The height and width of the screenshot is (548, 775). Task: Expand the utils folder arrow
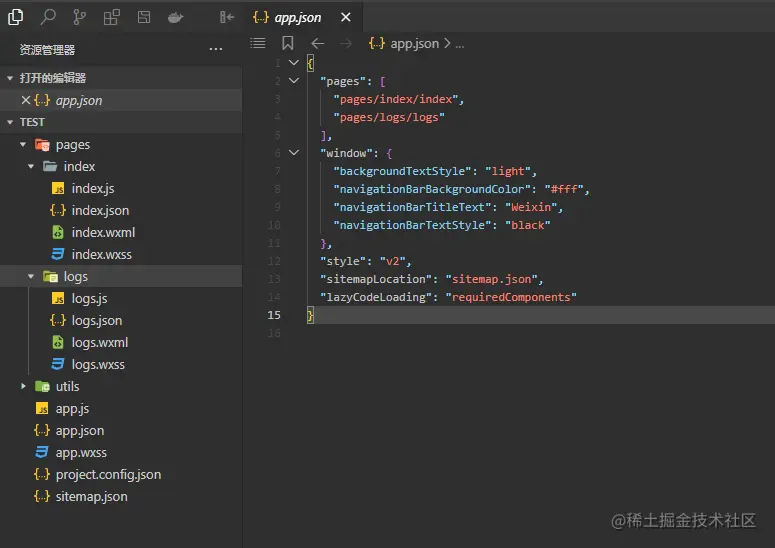23,386
